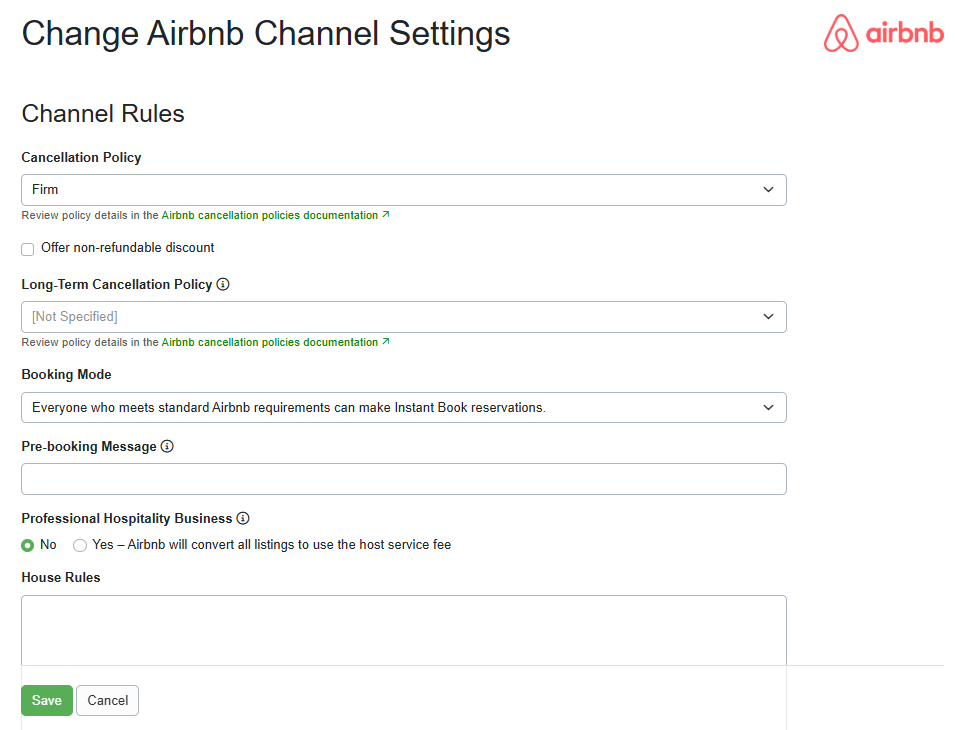Open the Cancellation Policy dropdown showing Firm

pos(403,189)
